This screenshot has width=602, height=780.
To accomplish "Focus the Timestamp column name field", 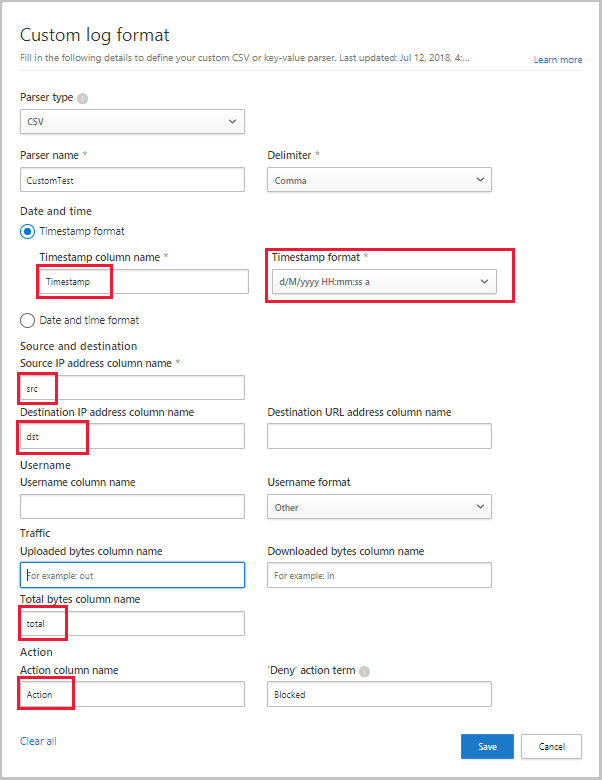I will (x=144, y=282).
